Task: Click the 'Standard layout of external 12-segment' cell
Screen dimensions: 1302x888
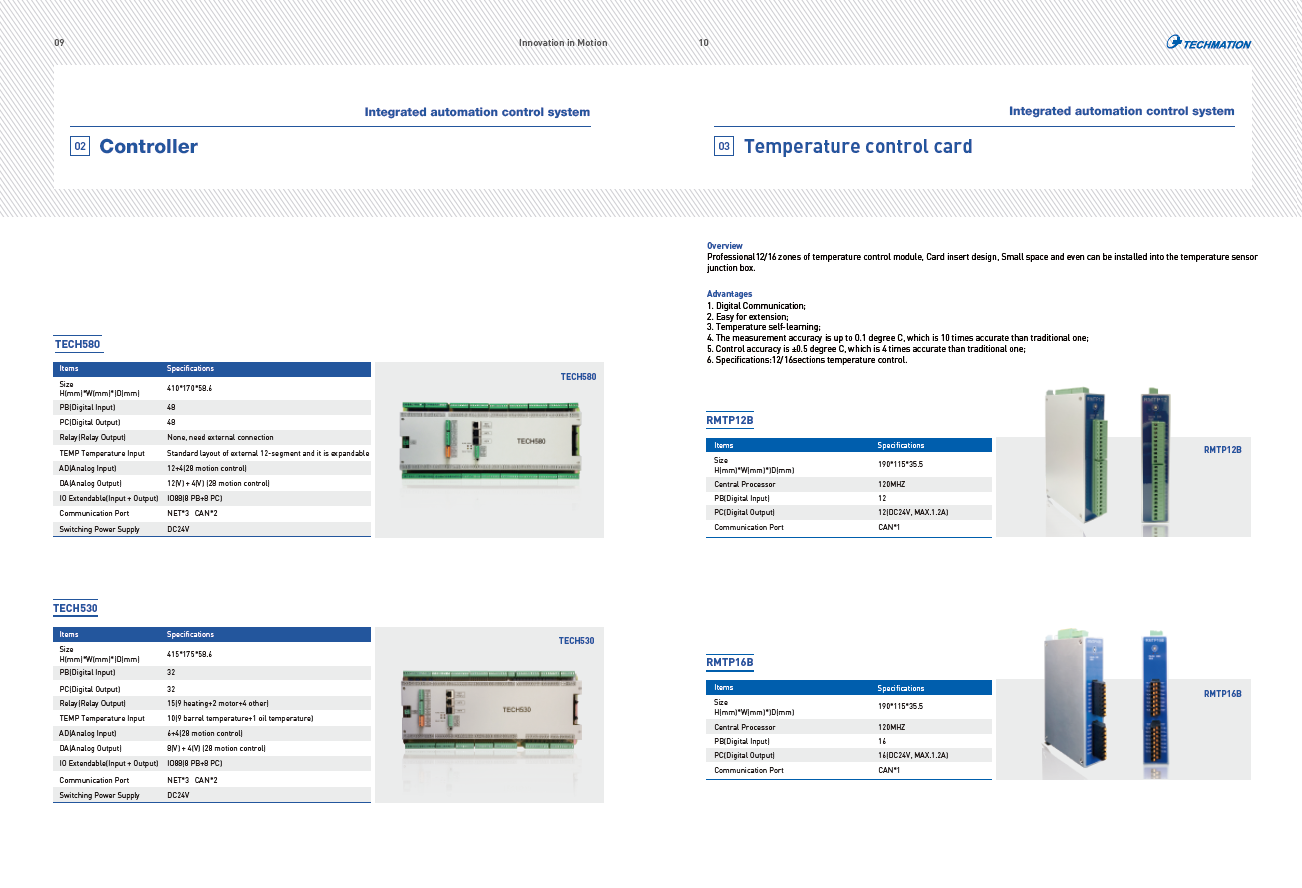Action: 268,453
